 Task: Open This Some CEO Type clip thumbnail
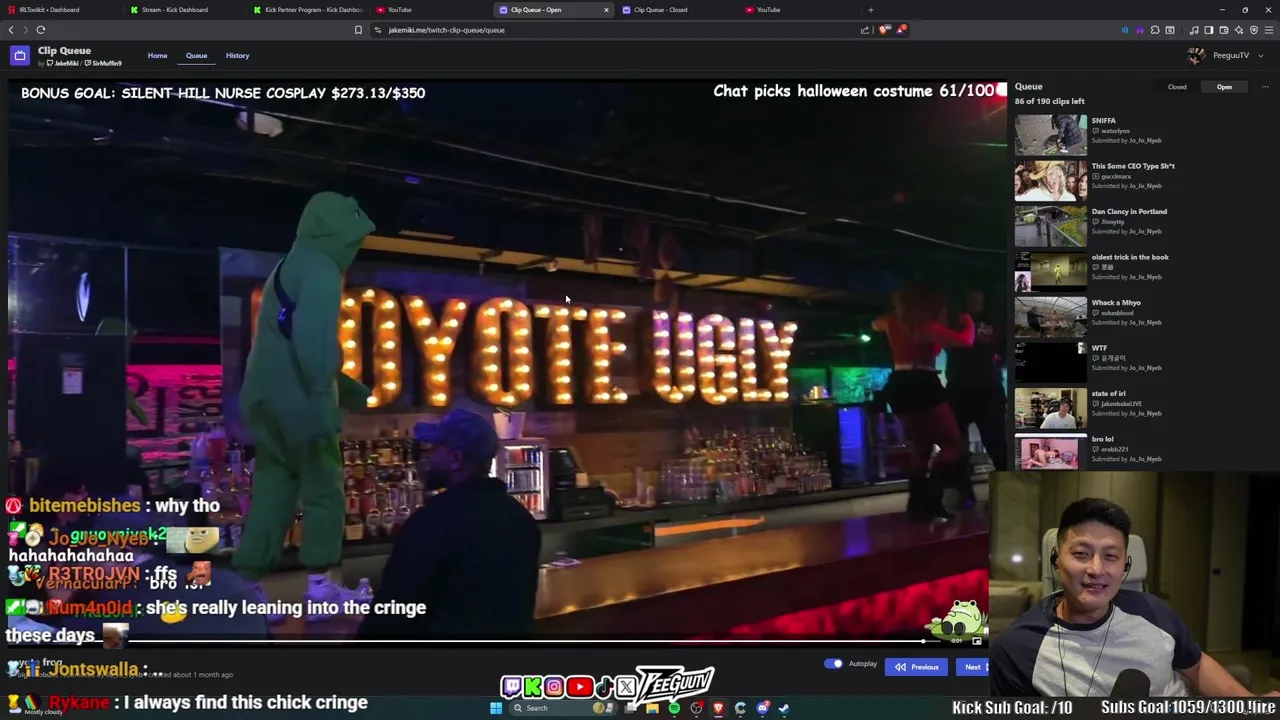(x=1050, y=181)
